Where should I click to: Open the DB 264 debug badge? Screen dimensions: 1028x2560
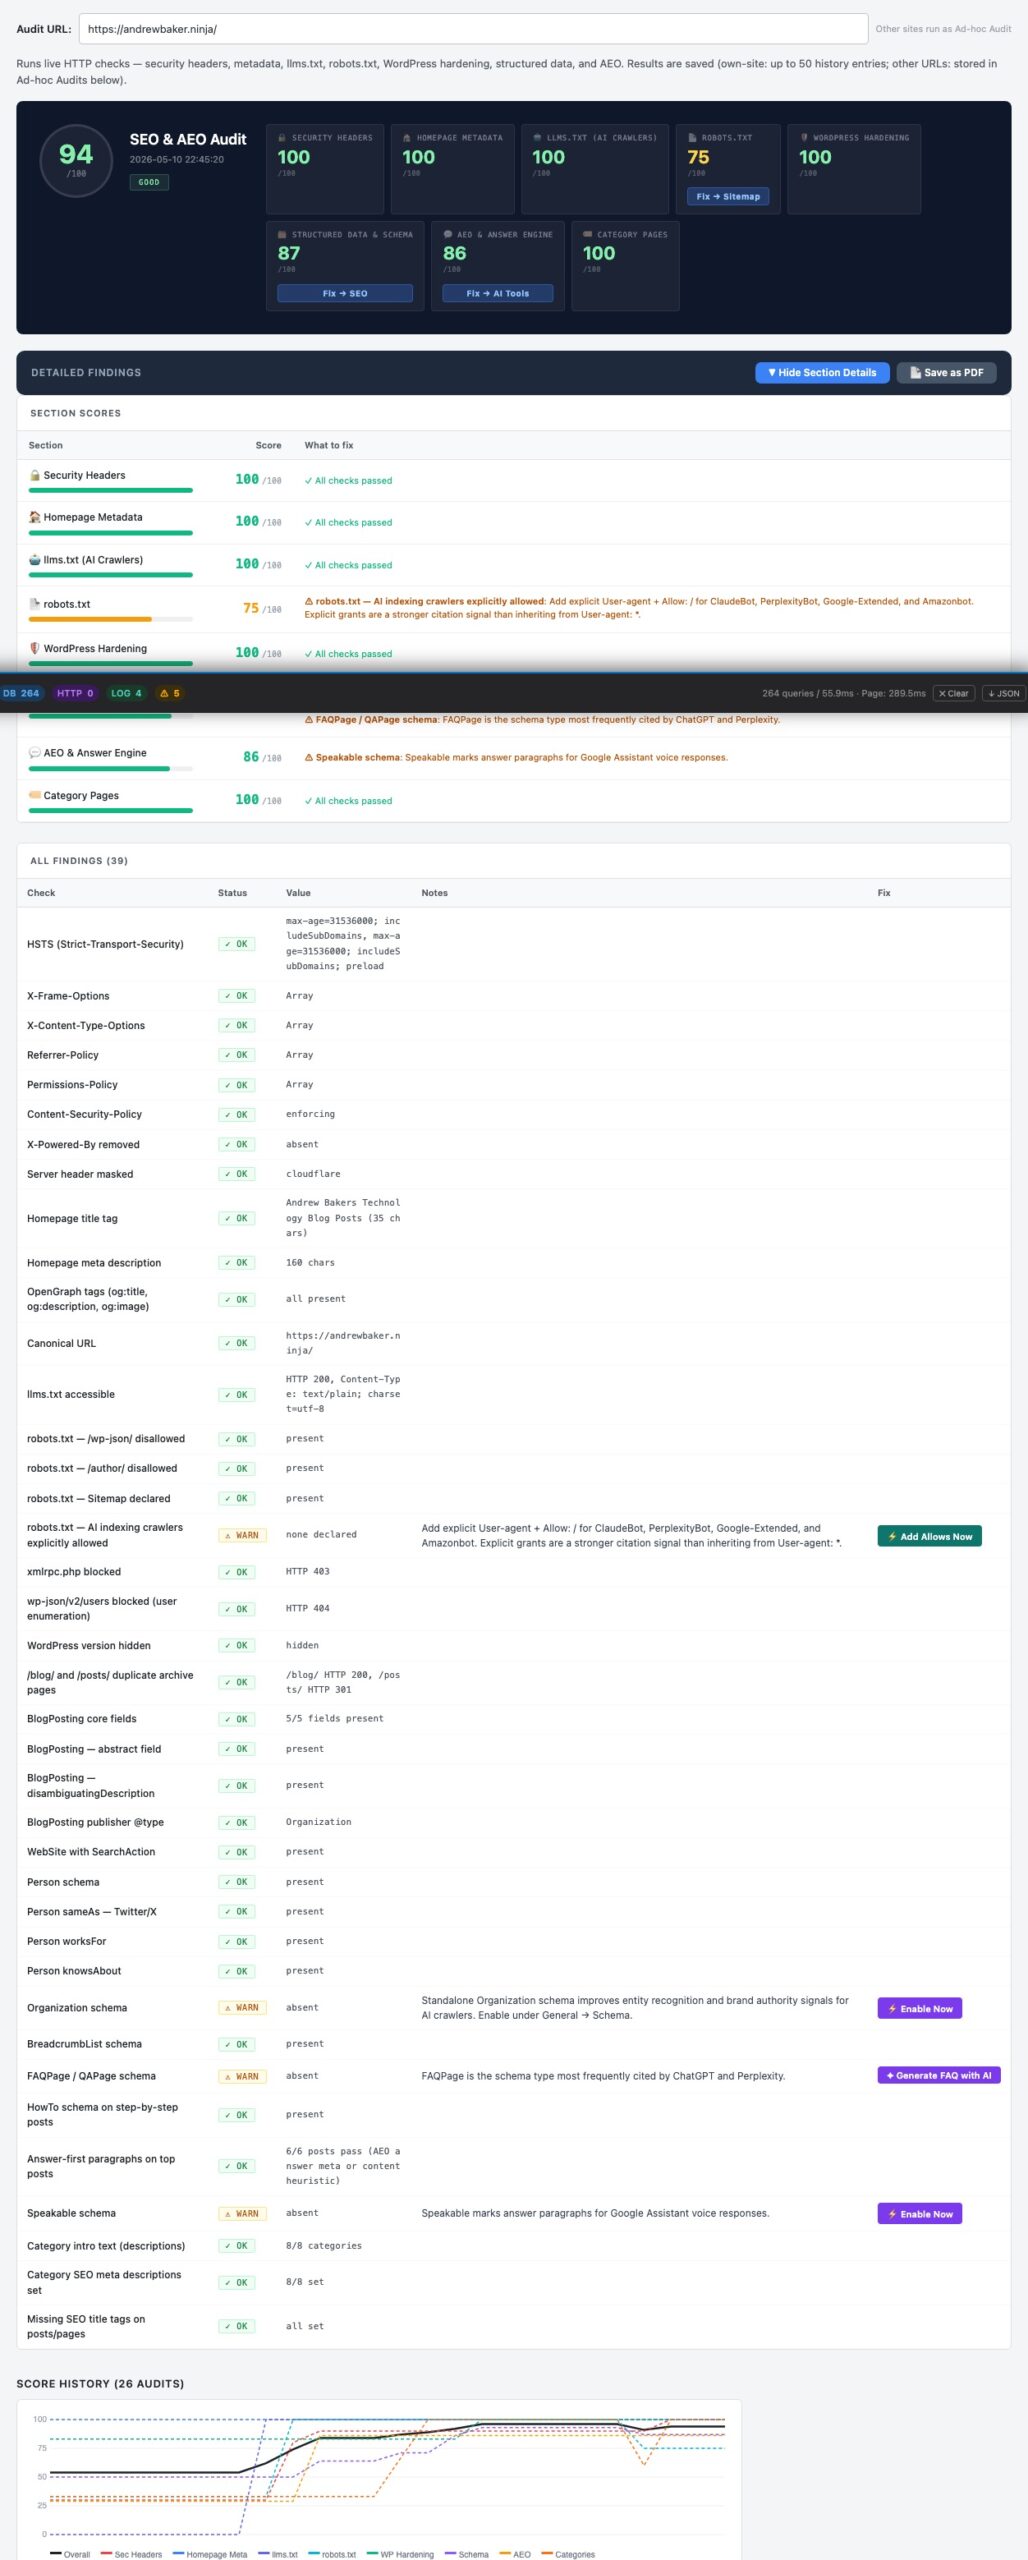21,693
